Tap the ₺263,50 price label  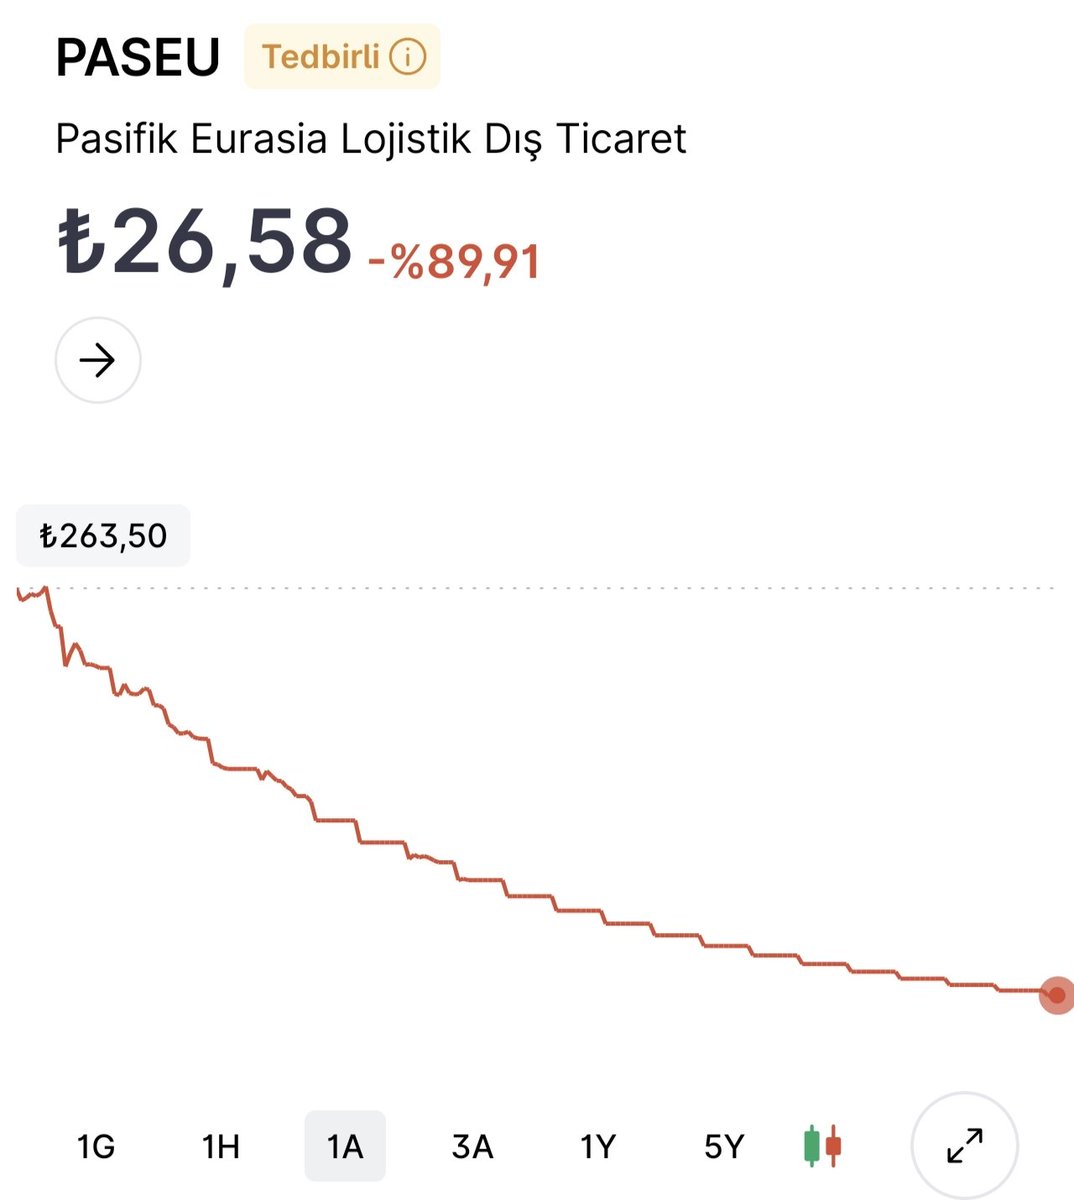point(103,536)
